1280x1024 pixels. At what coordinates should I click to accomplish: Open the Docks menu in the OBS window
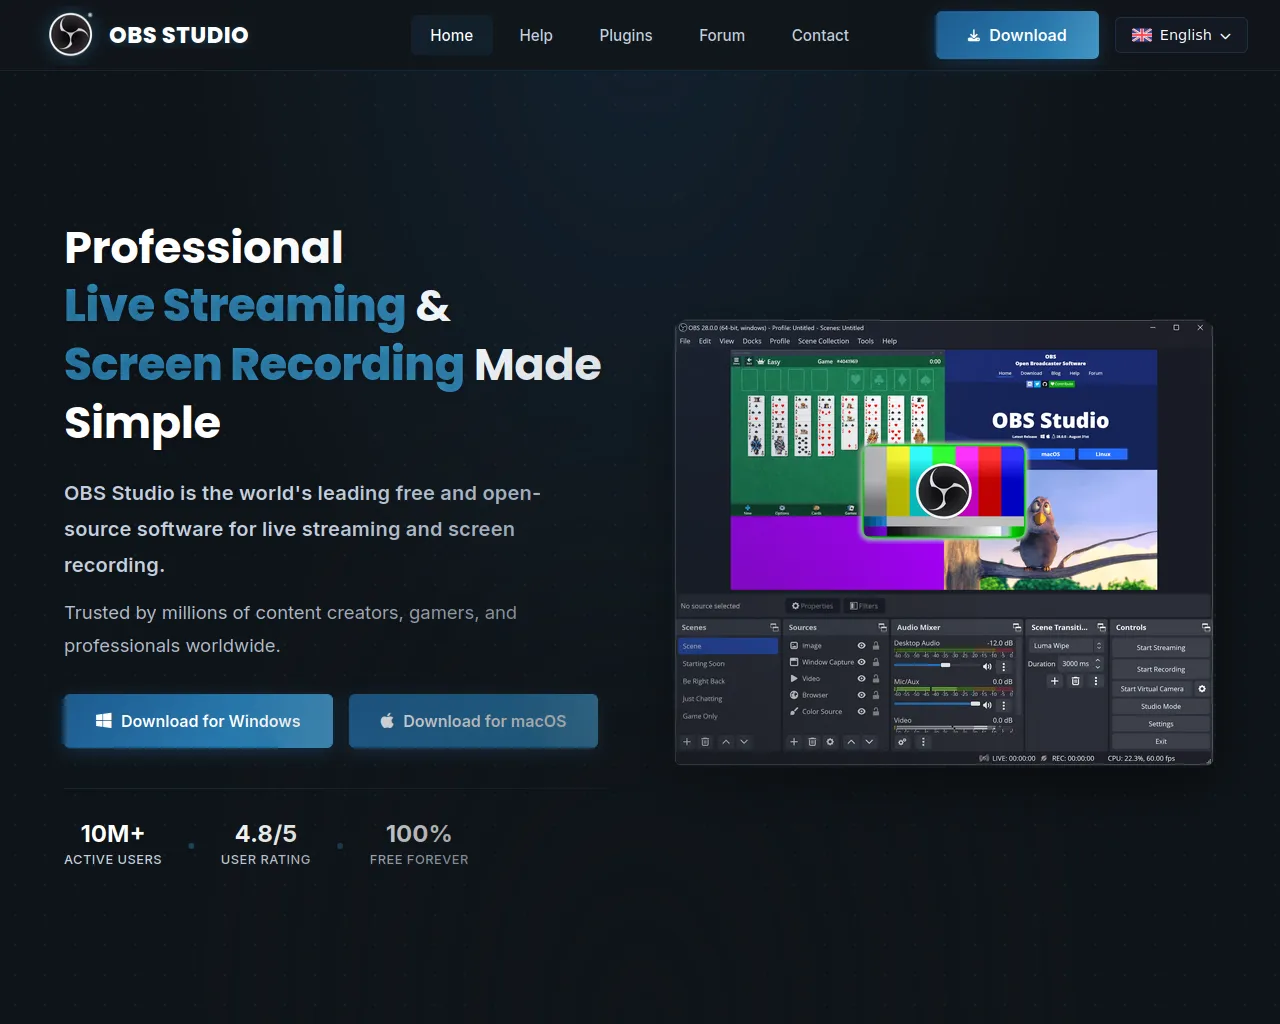coord(752,341)
